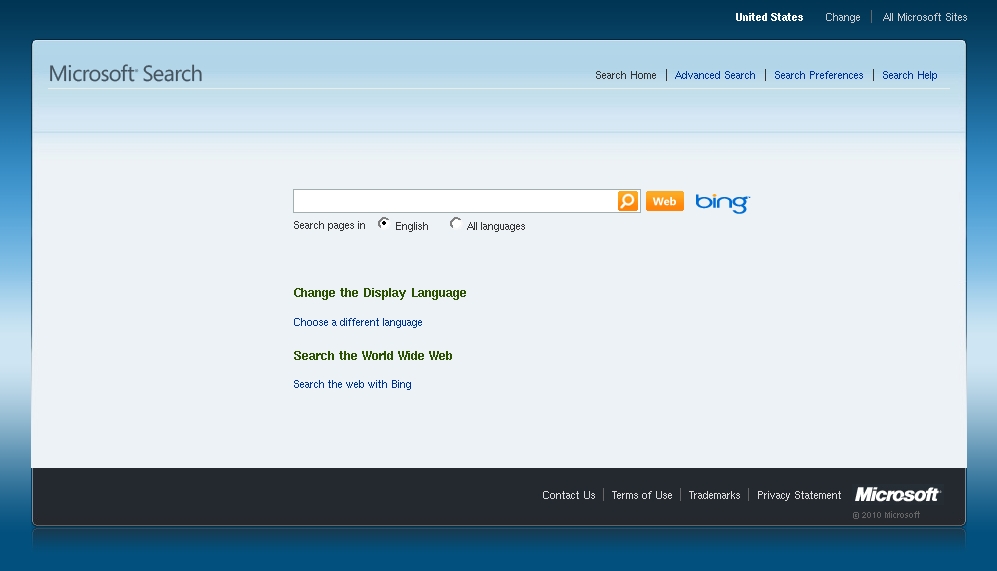Image resolution: width=997 pixels, height=571 pixels.
Task: Open the Trademarks footer link
Action: (x=714, y=495)
